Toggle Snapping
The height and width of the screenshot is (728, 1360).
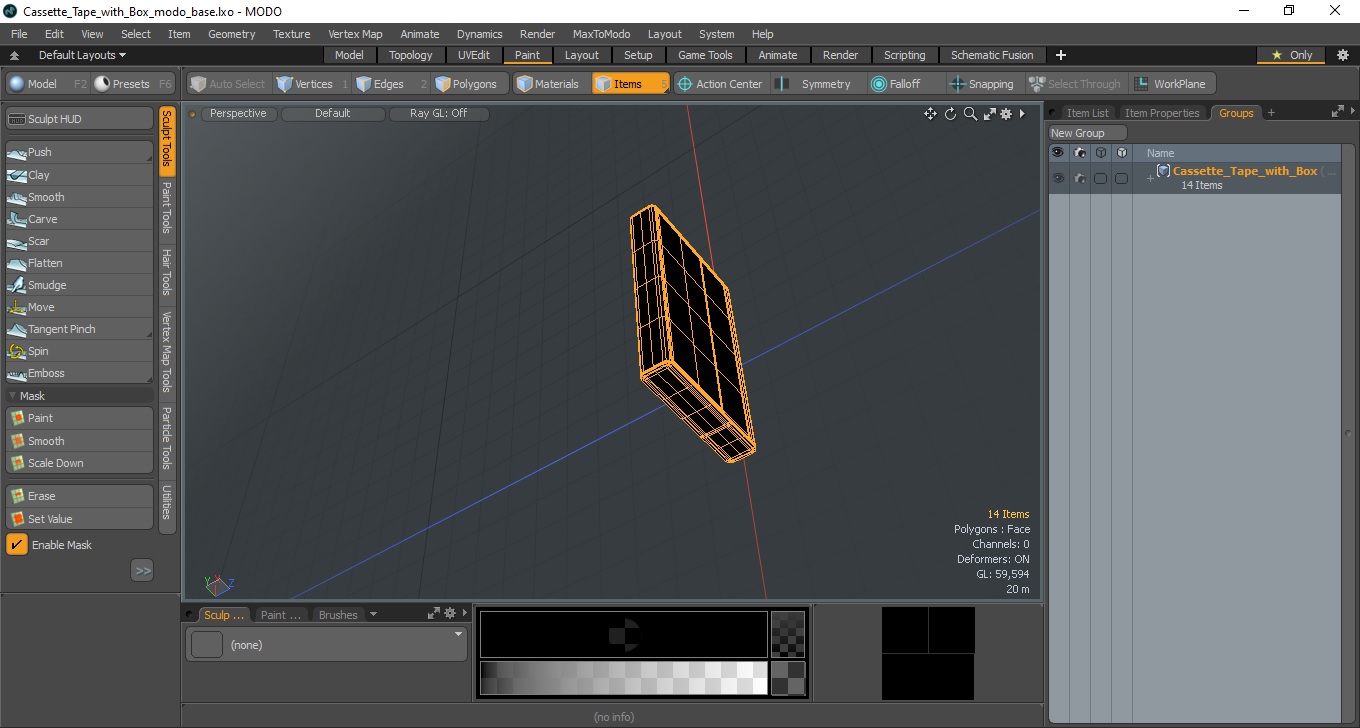point(982,84)
